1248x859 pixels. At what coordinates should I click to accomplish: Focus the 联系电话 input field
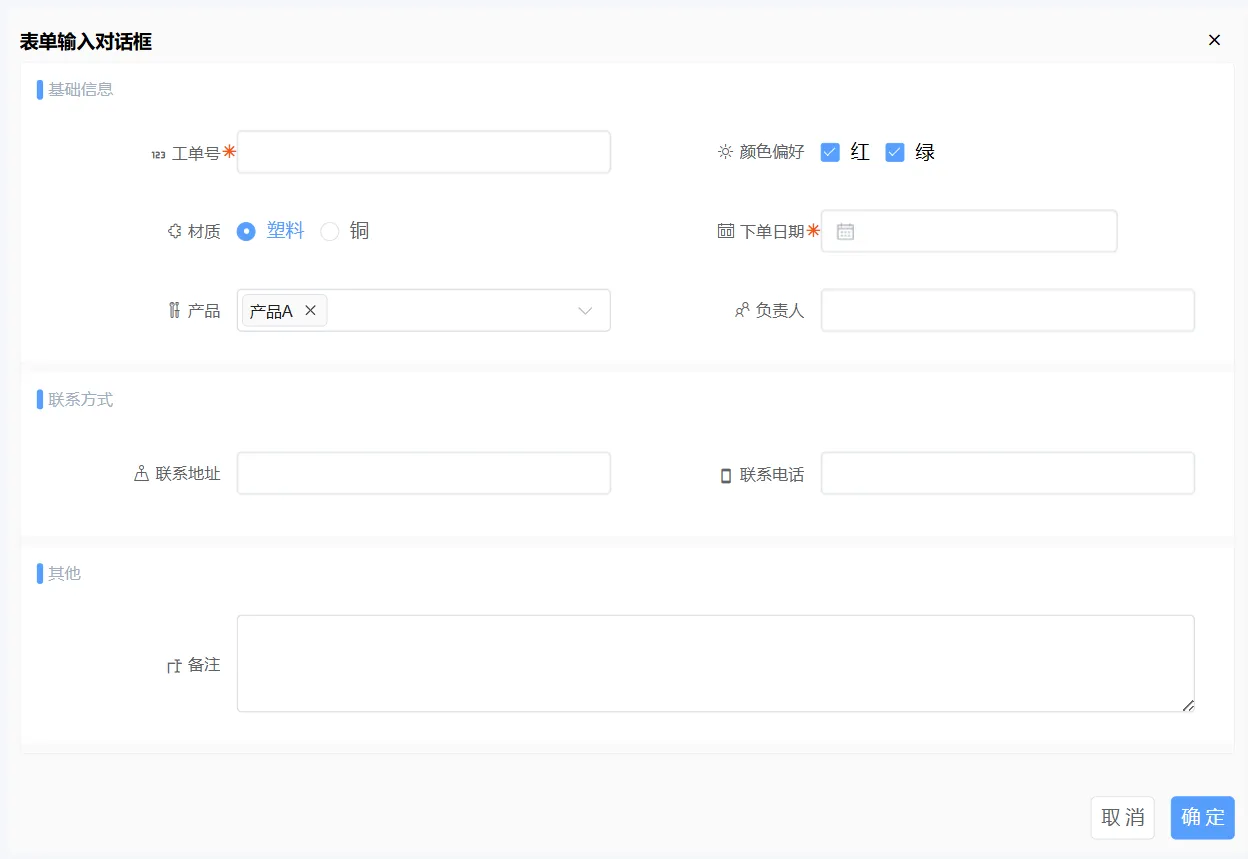1008,473
